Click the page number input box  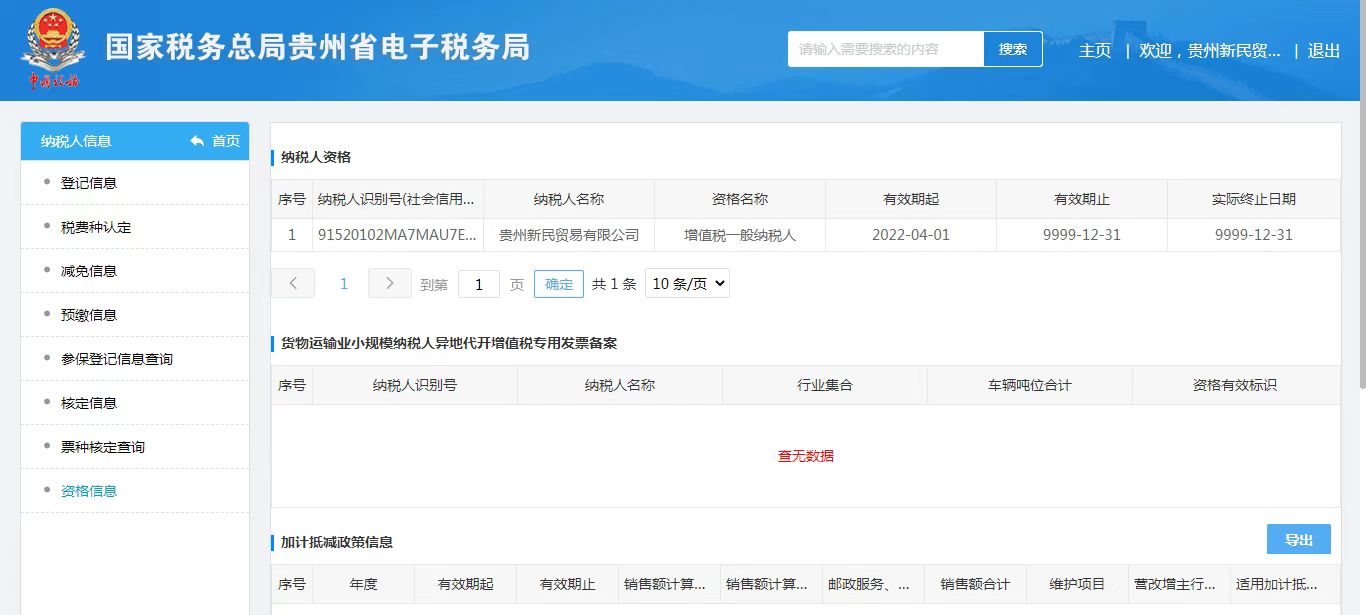(479, 284)
